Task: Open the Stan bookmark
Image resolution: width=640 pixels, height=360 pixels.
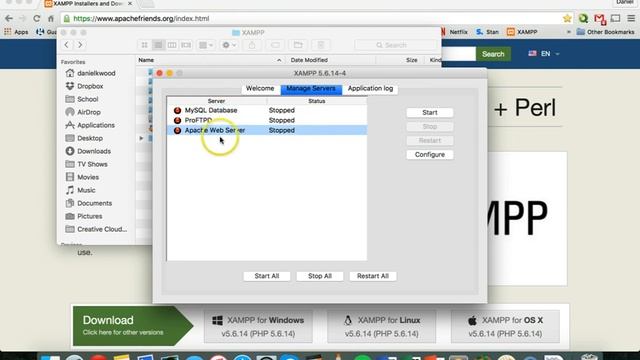Action: (x=487, y=32)
